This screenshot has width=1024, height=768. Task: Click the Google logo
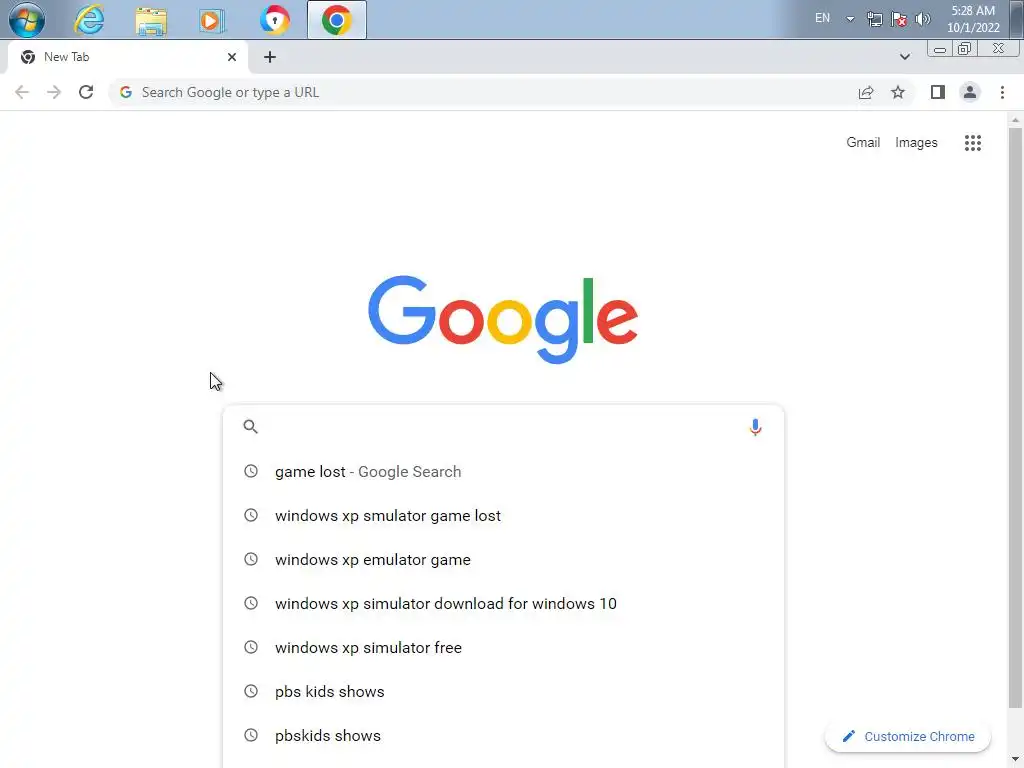tap(503, 319)
